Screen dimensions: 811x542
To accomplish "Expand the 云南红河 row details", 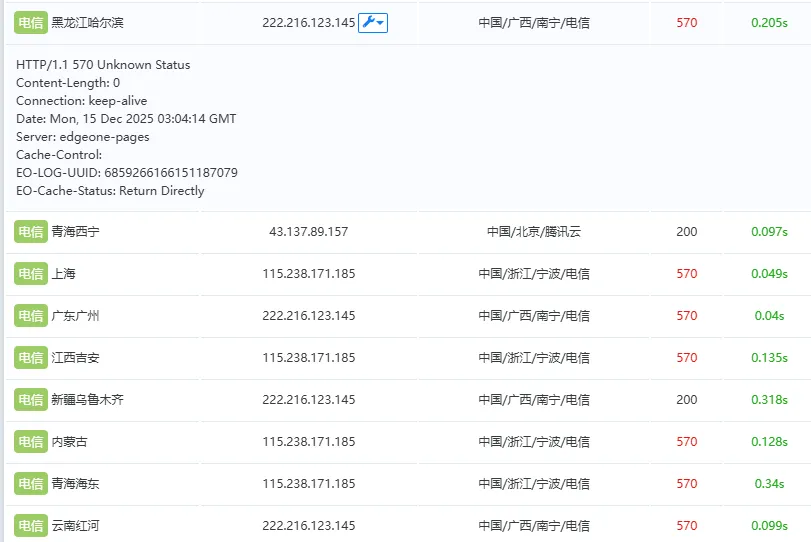I will click(76, 526).
